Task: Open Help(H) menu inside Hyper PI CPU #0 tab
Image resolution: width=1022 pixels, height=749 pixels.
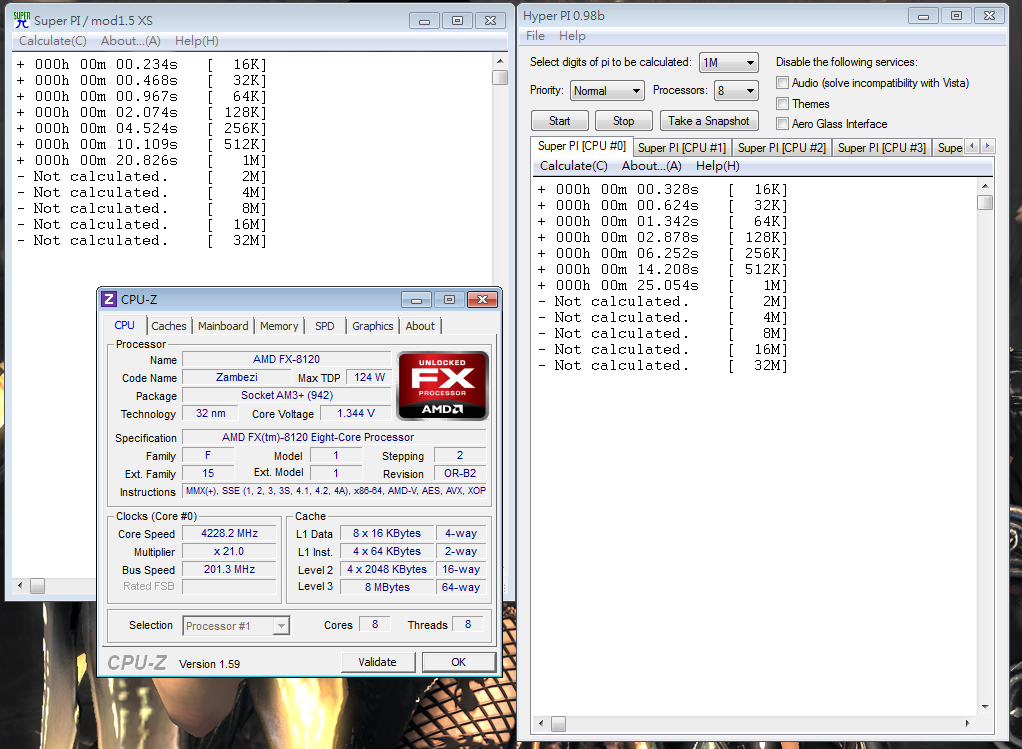Action: [x=718, y=166]
